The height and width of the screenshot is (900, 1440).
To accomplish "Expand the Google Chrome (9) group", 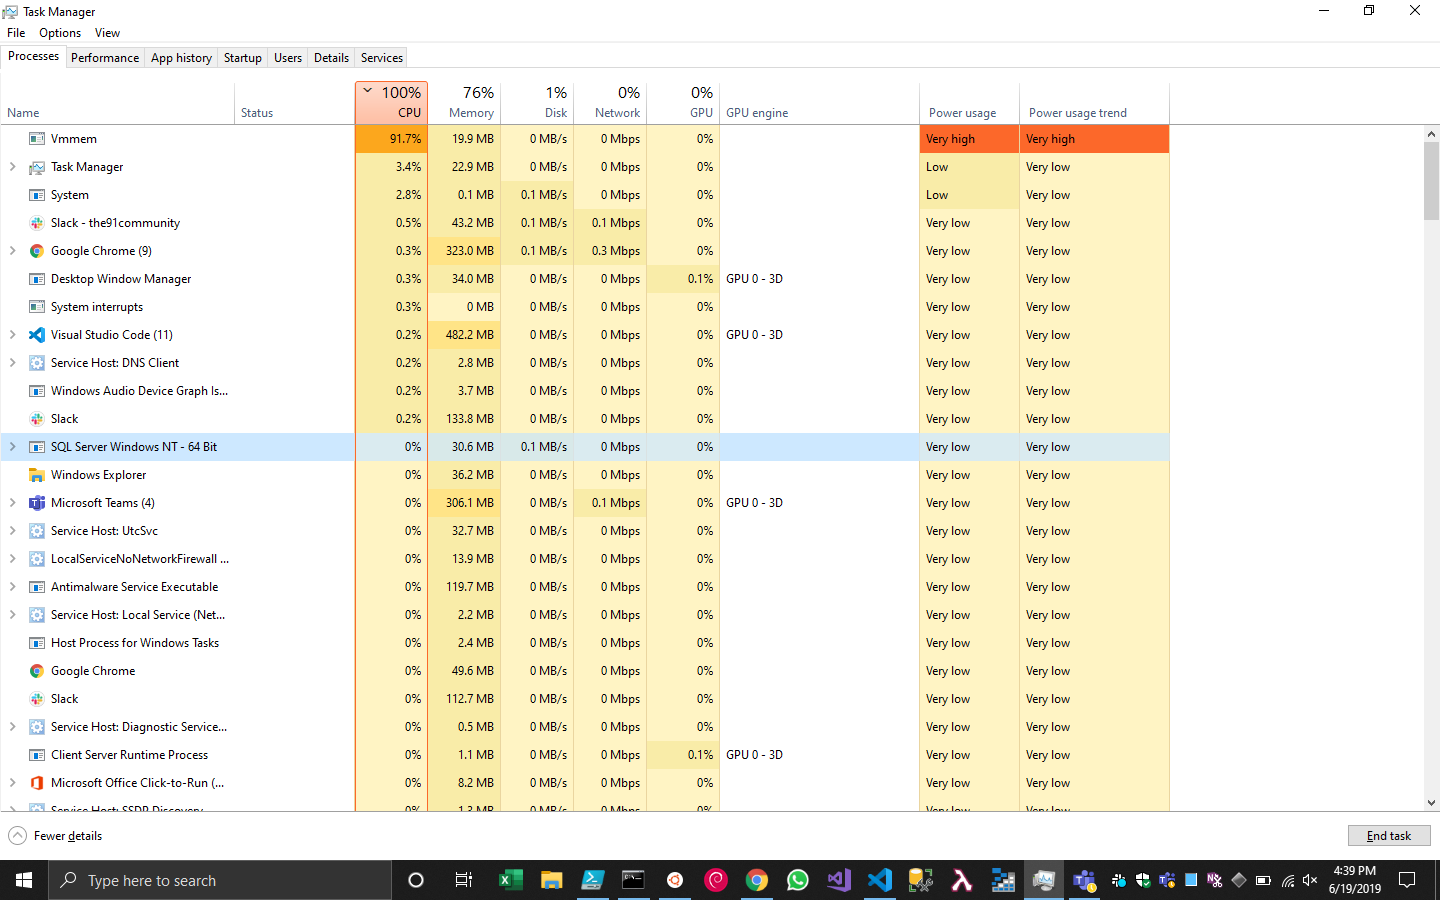I will tap(12, 251).
